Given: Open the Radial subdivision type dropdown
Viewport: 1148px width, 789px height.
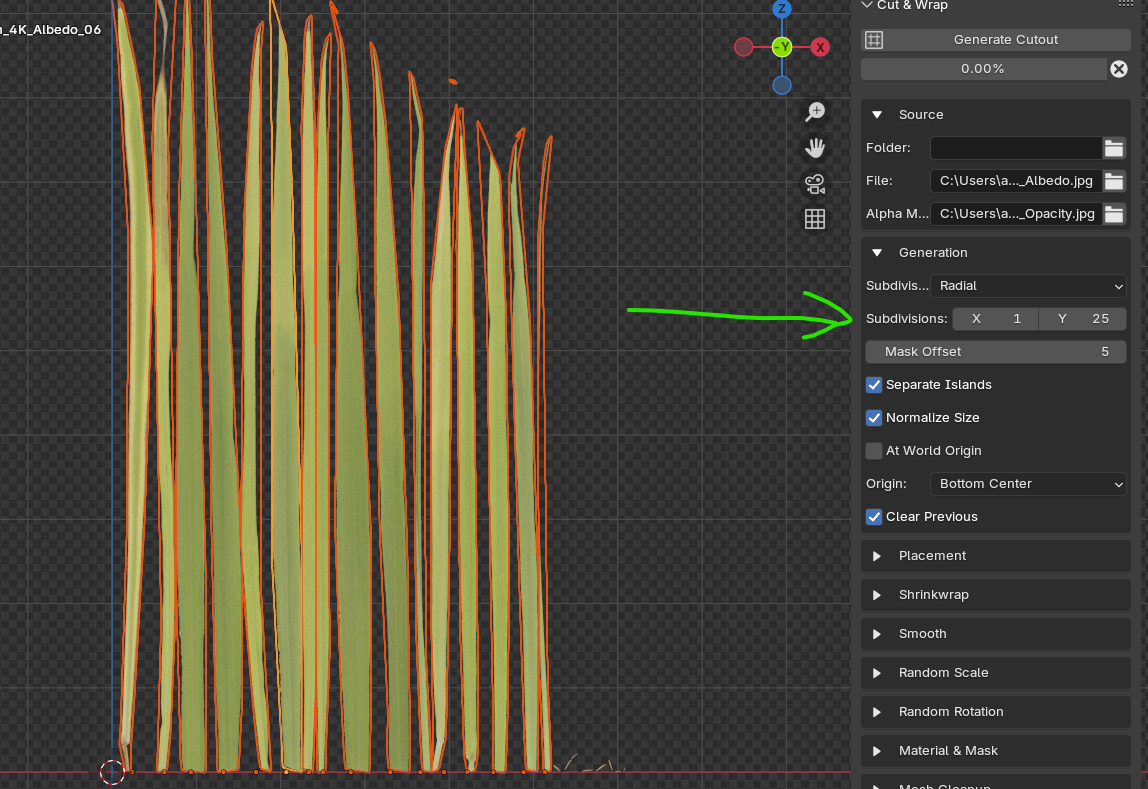Looking at the screenshot, I should pyautogui.click(x=1028, y=286).
